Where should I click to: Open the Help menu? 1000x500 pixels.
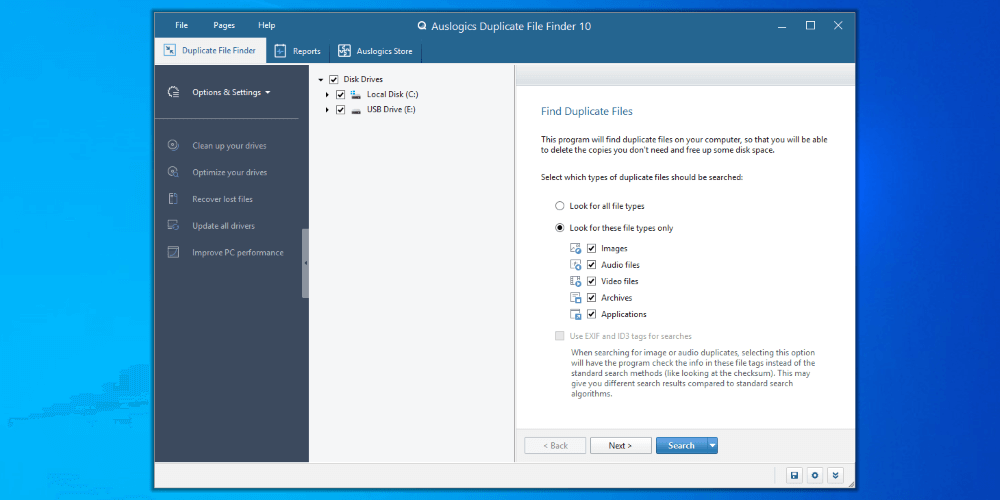267,26
